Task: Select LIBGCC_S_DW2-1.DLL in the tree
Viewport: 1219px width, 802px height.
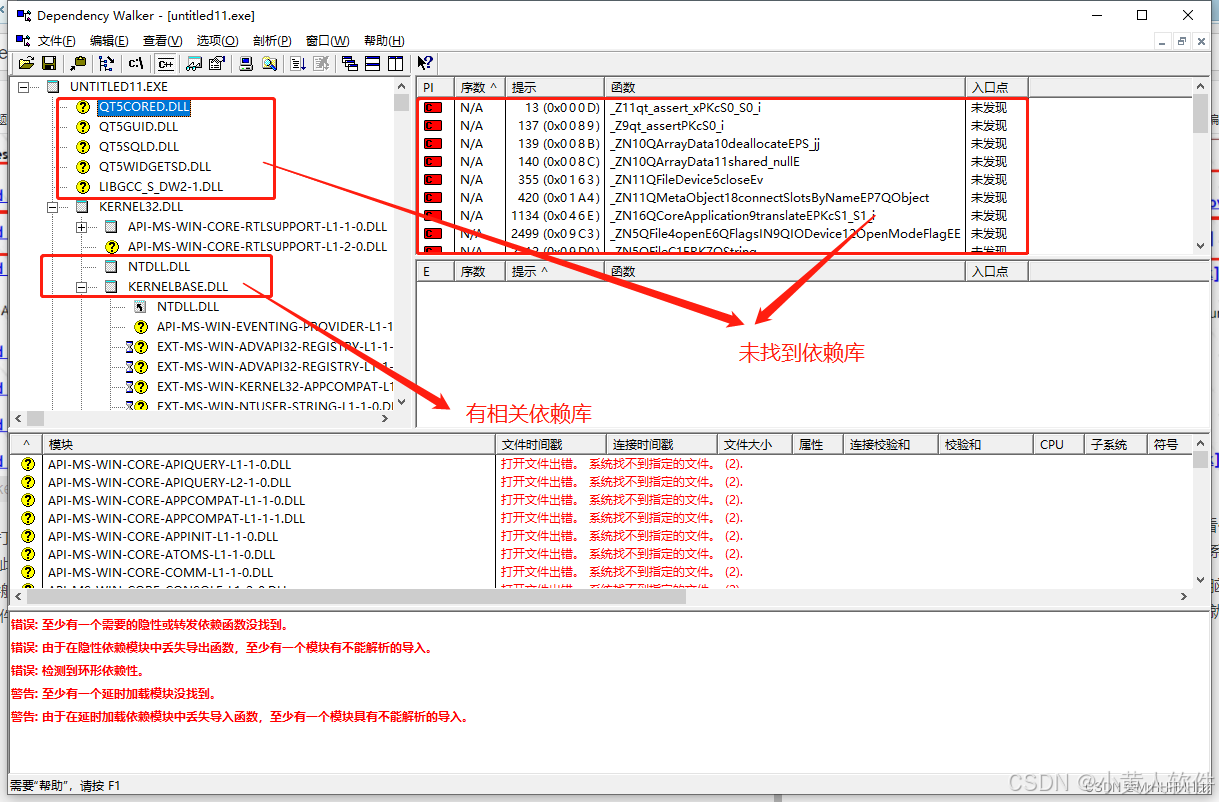Action: 161,187
